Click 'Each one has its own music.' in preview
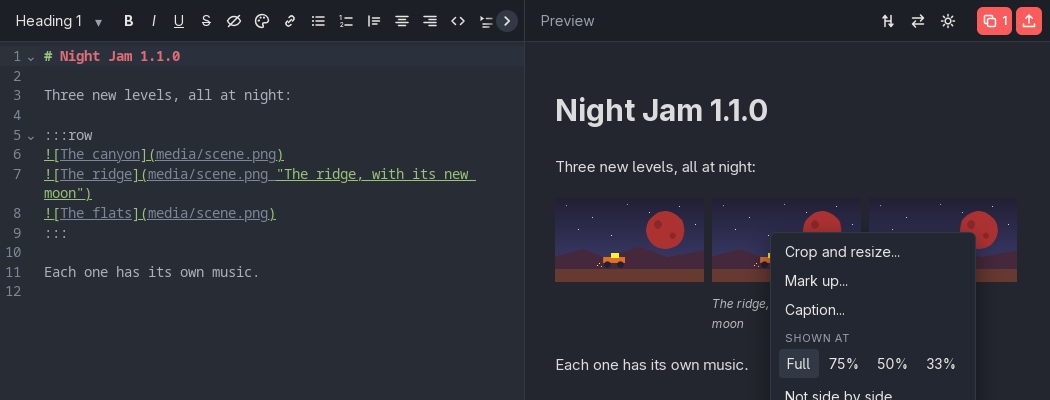This screenshot has width=1050, height=400. (652, 364)
